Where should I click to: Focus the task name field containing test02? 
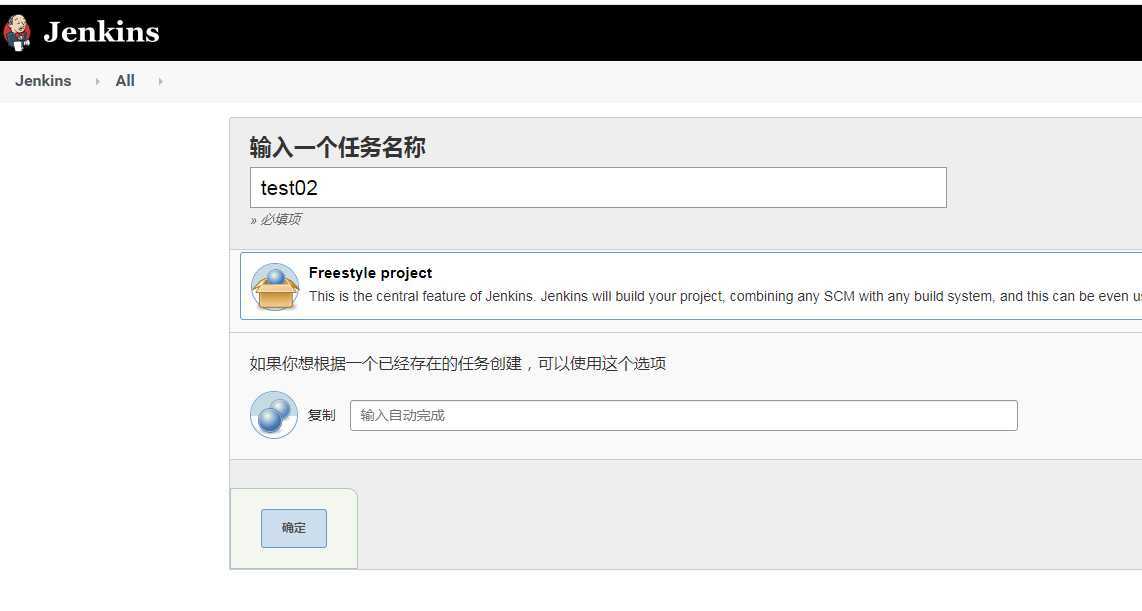[598, 188]
